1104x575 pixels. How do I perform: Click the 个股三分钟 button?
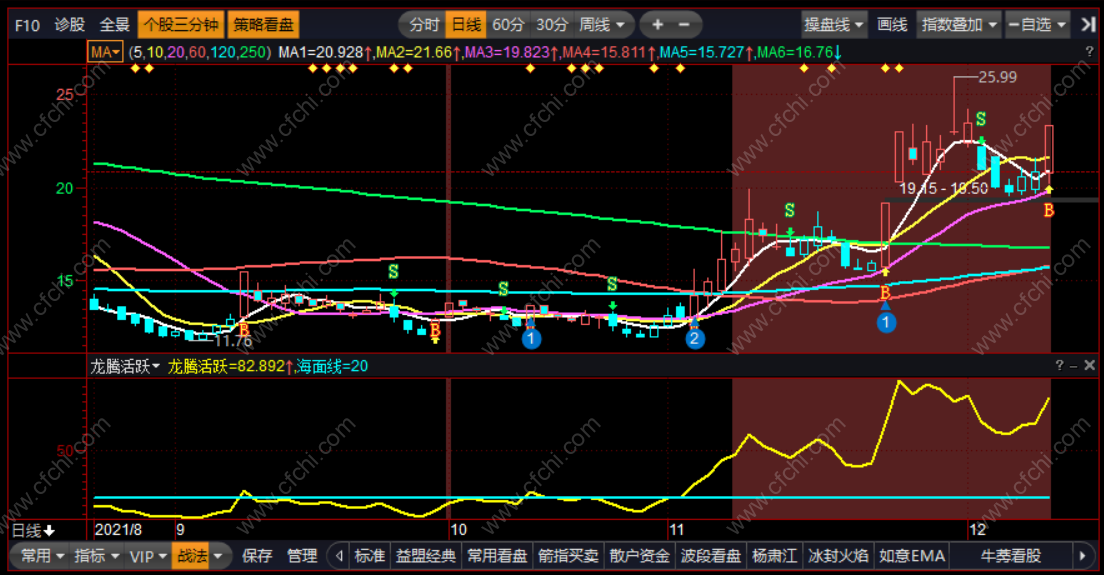point(181,25)
